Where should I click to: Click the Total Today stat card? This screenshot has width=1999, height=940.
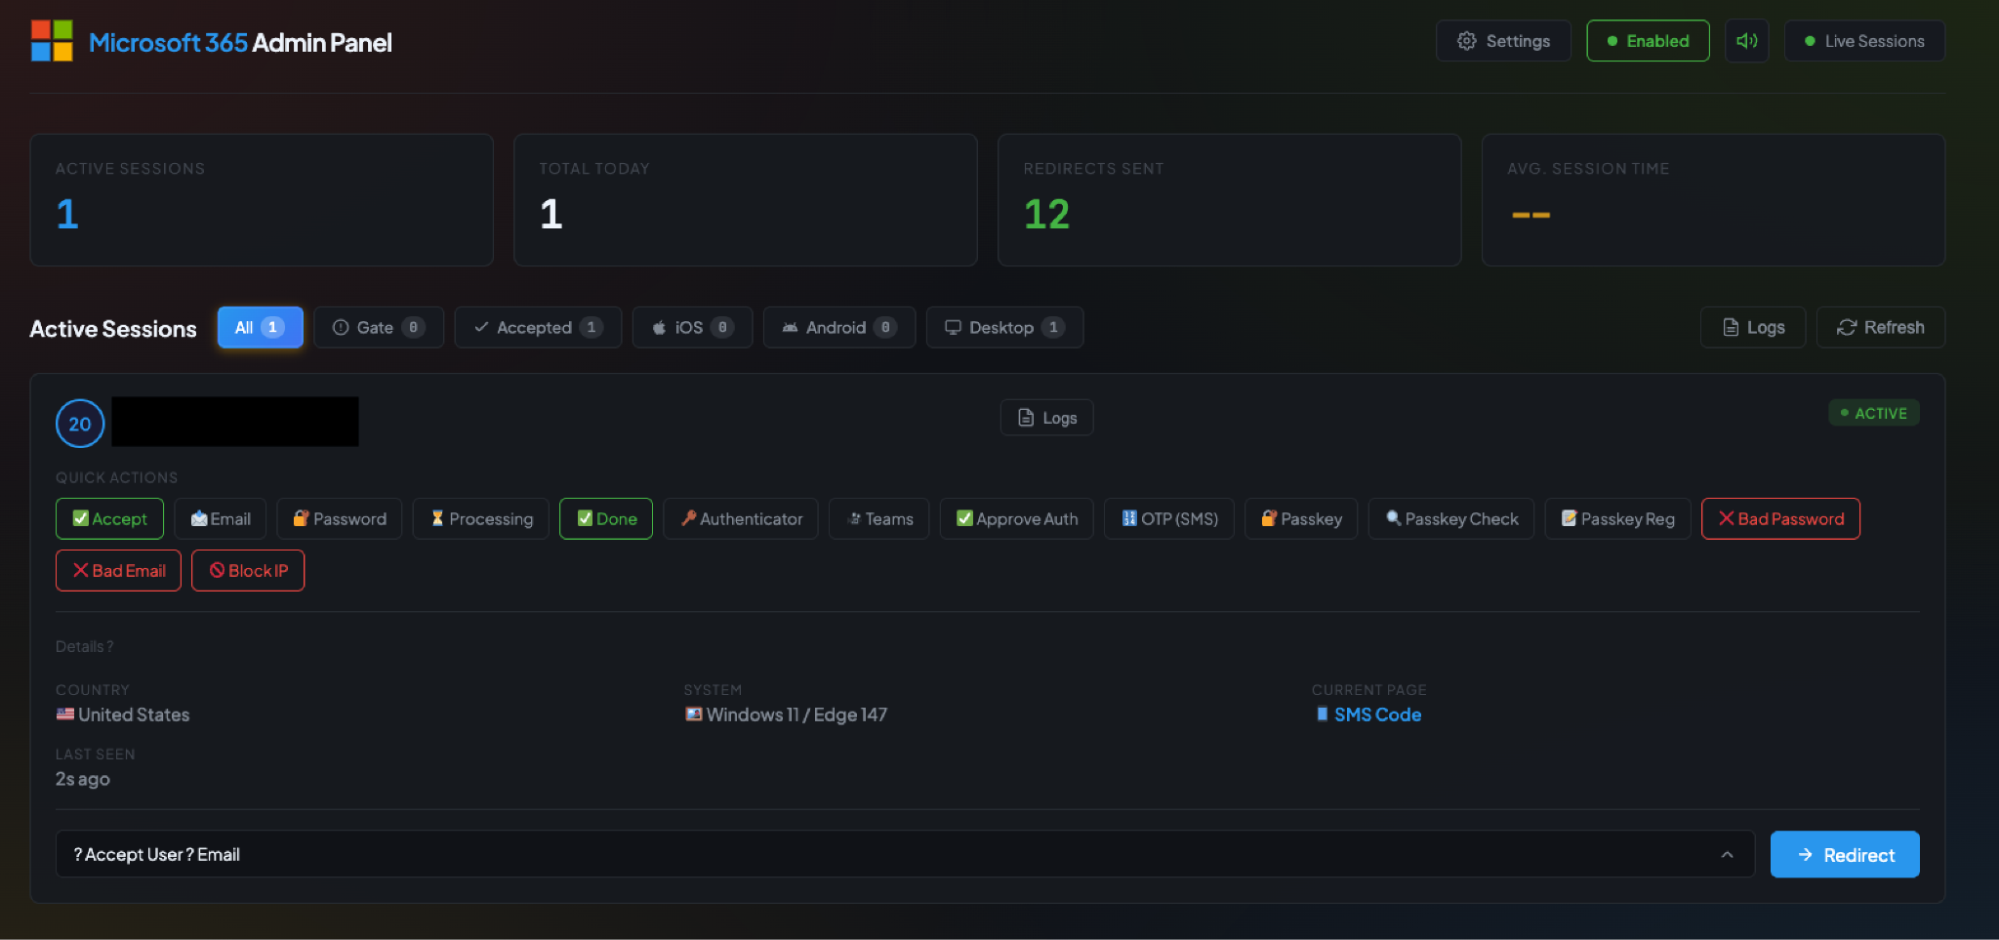(x=746, y=200)
